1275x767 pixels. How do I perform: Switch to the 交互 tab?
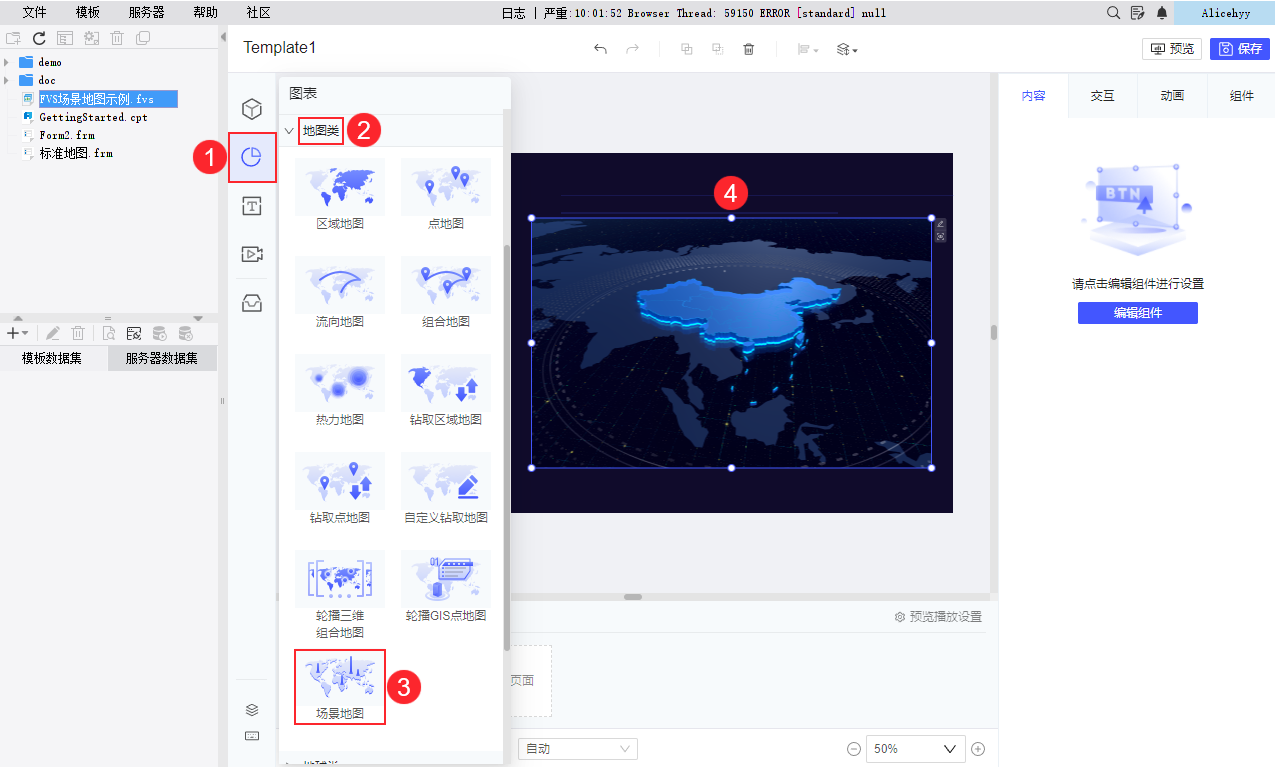tap(1102, 96)
